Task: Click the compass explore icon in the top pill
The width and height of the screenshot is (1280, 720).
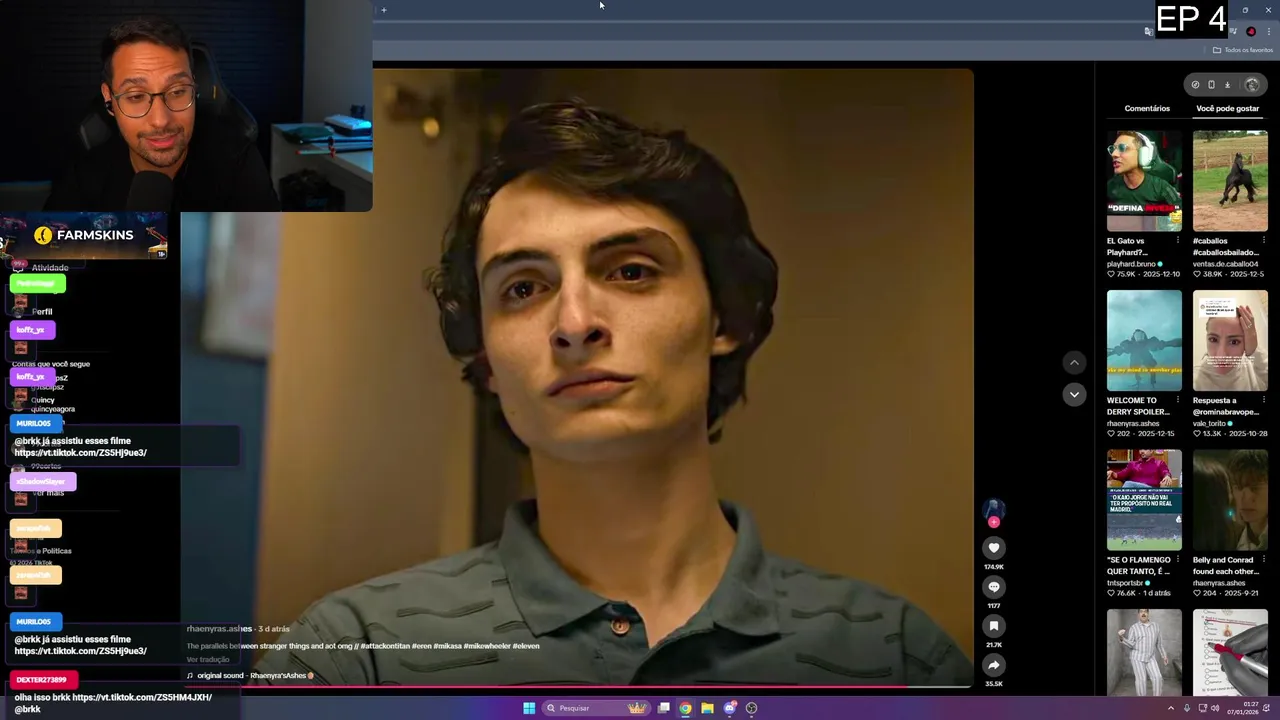Action: click(1195, 85)
